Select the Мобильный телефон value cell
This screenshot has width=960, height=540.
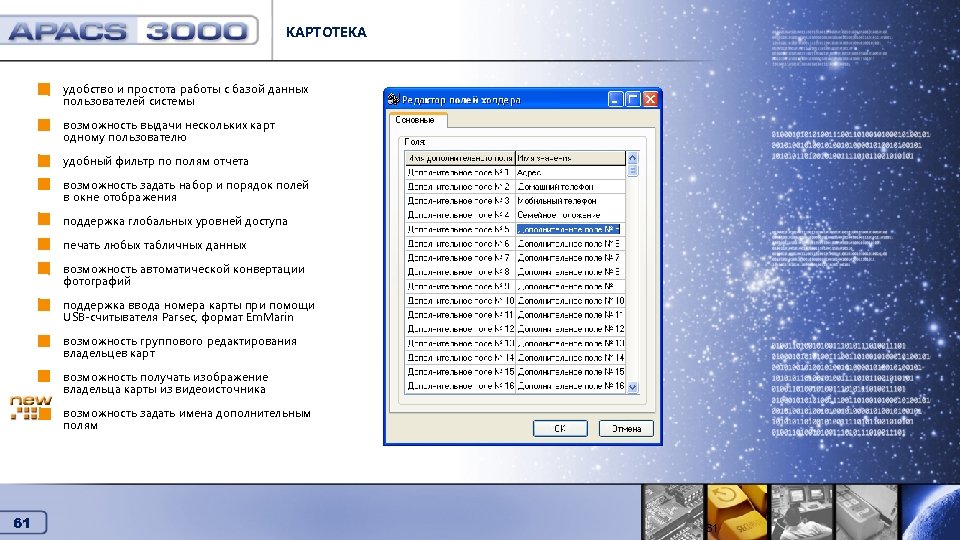[x=570, y=201]
